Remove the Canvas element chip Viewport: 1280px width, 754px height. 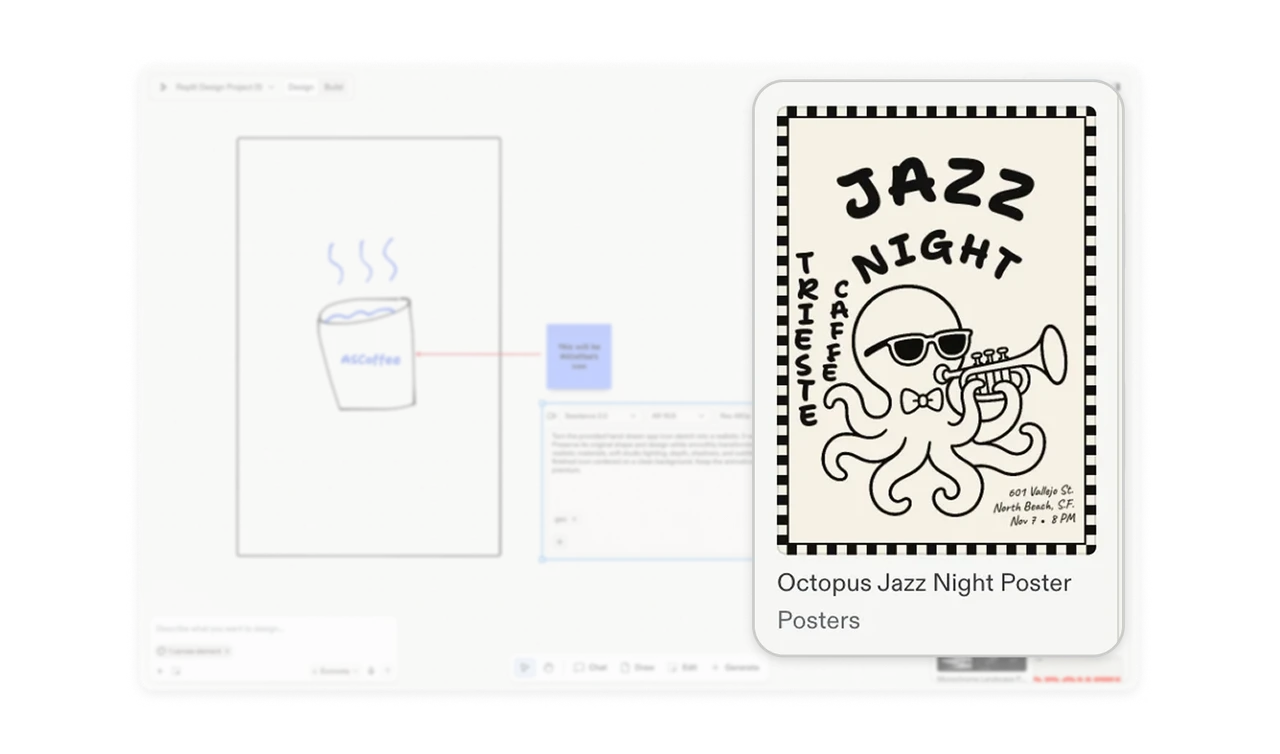tap(227, 651)
